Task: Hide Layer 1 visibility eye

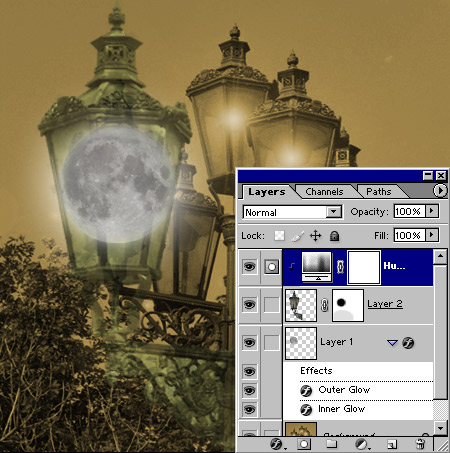Action: [249, 343]
